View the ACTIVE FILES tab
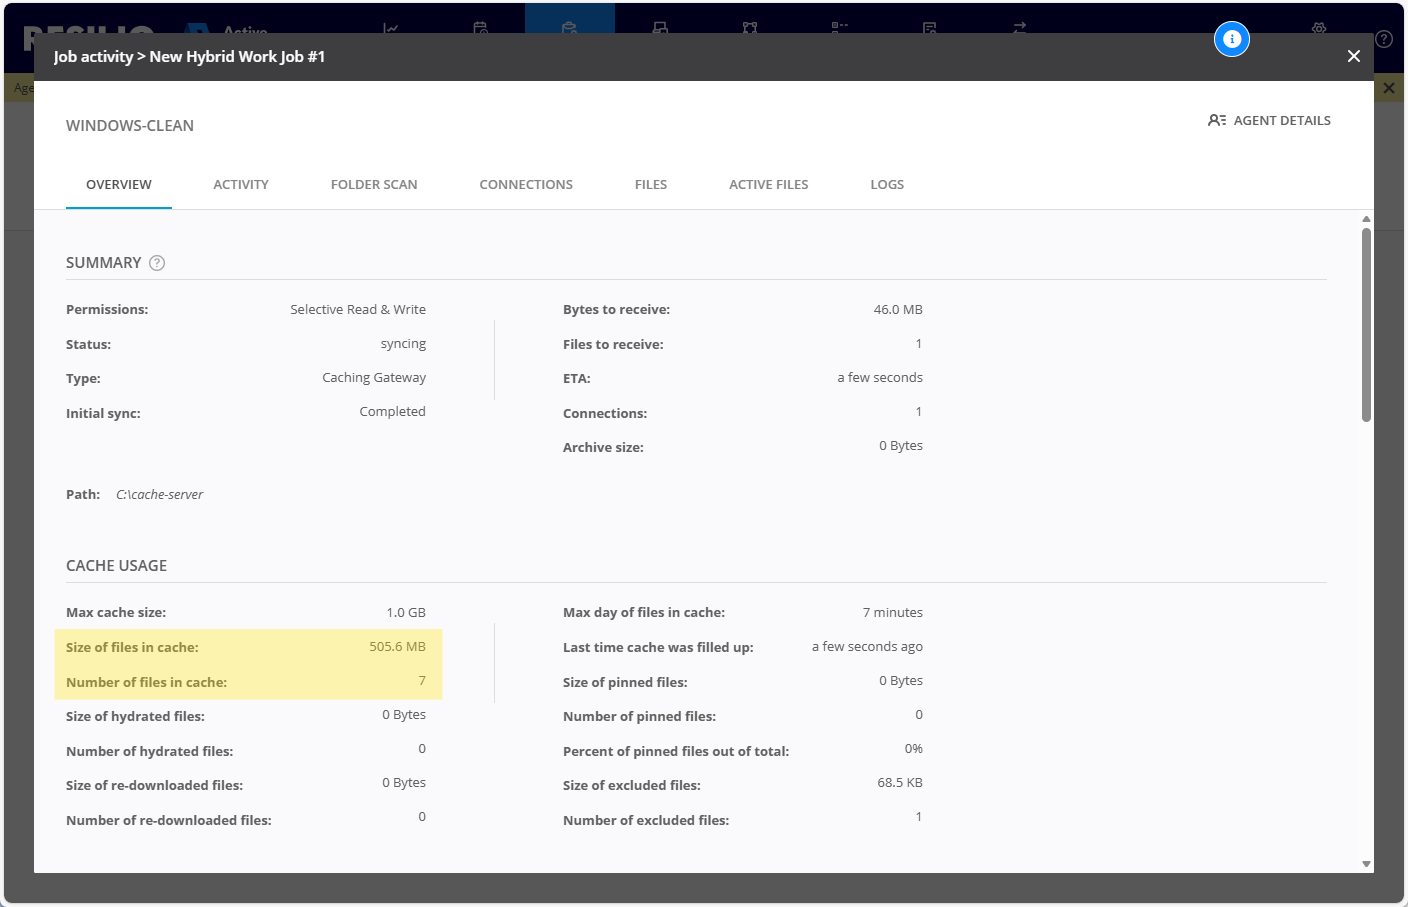 768,185
